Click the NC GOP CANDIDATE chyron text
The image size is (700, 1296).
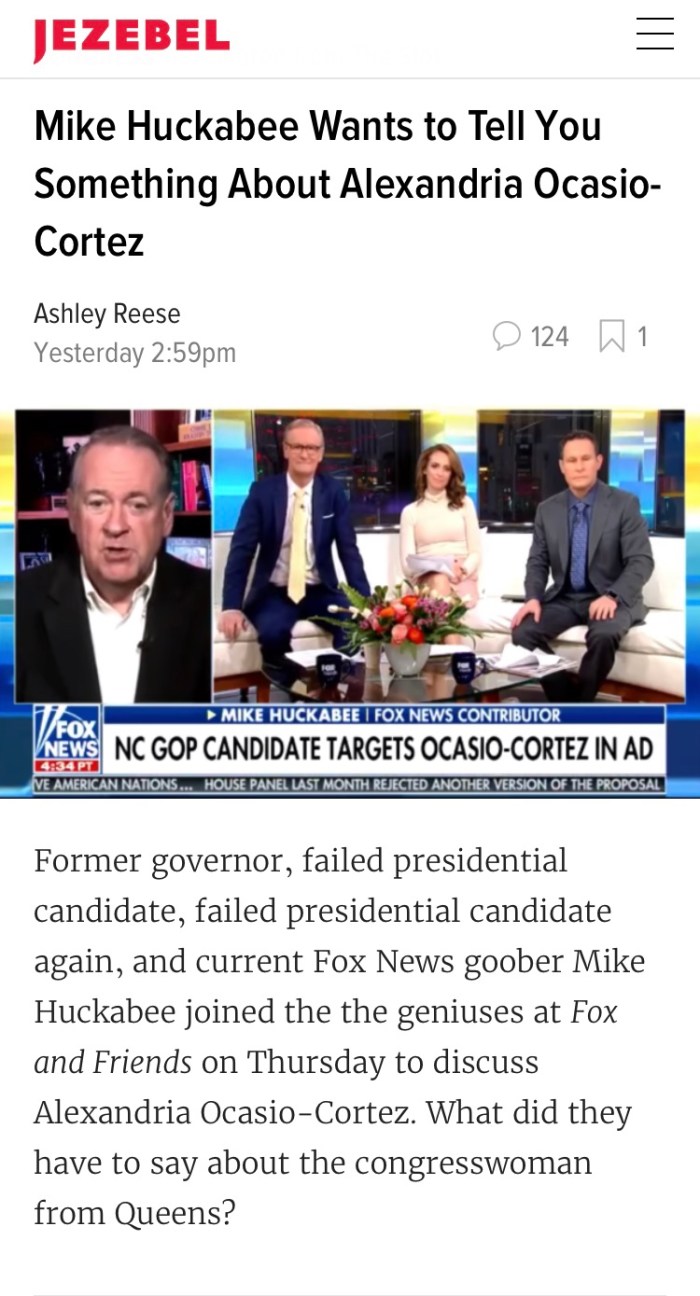pos(383,749)
